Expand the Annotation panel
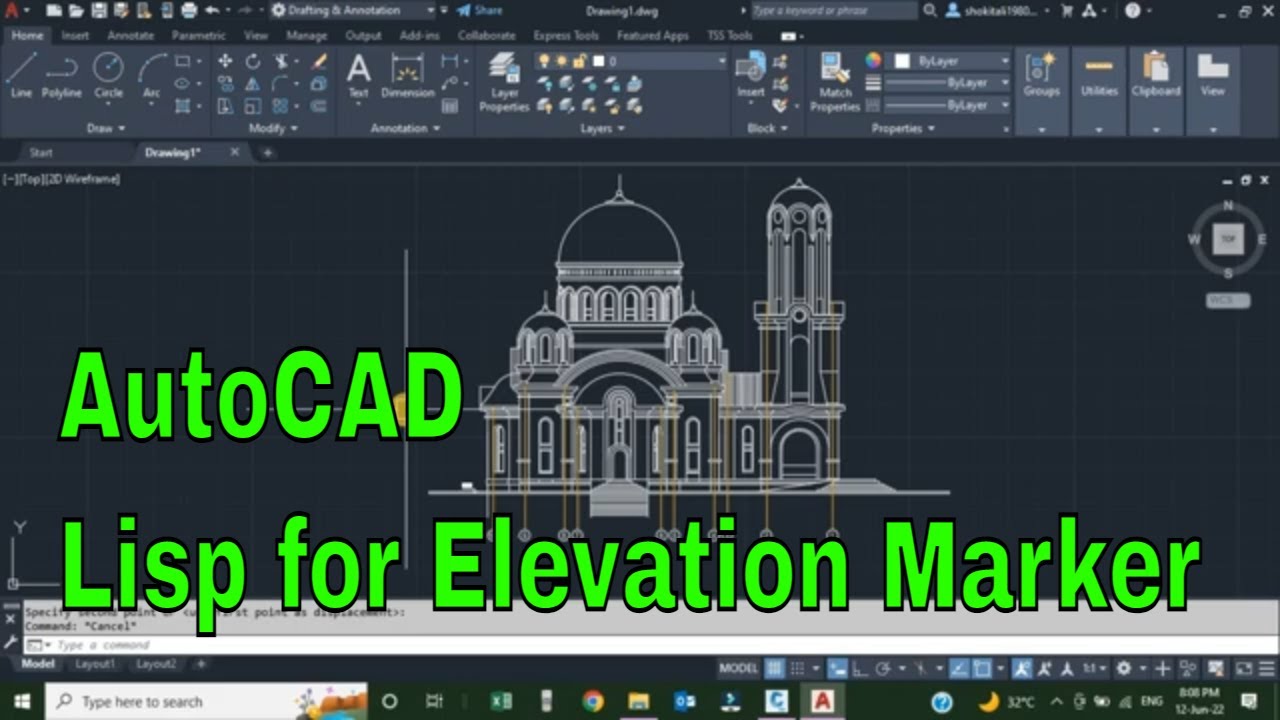The width and height of the screenshot is (1280, 720). pos(405,128)
